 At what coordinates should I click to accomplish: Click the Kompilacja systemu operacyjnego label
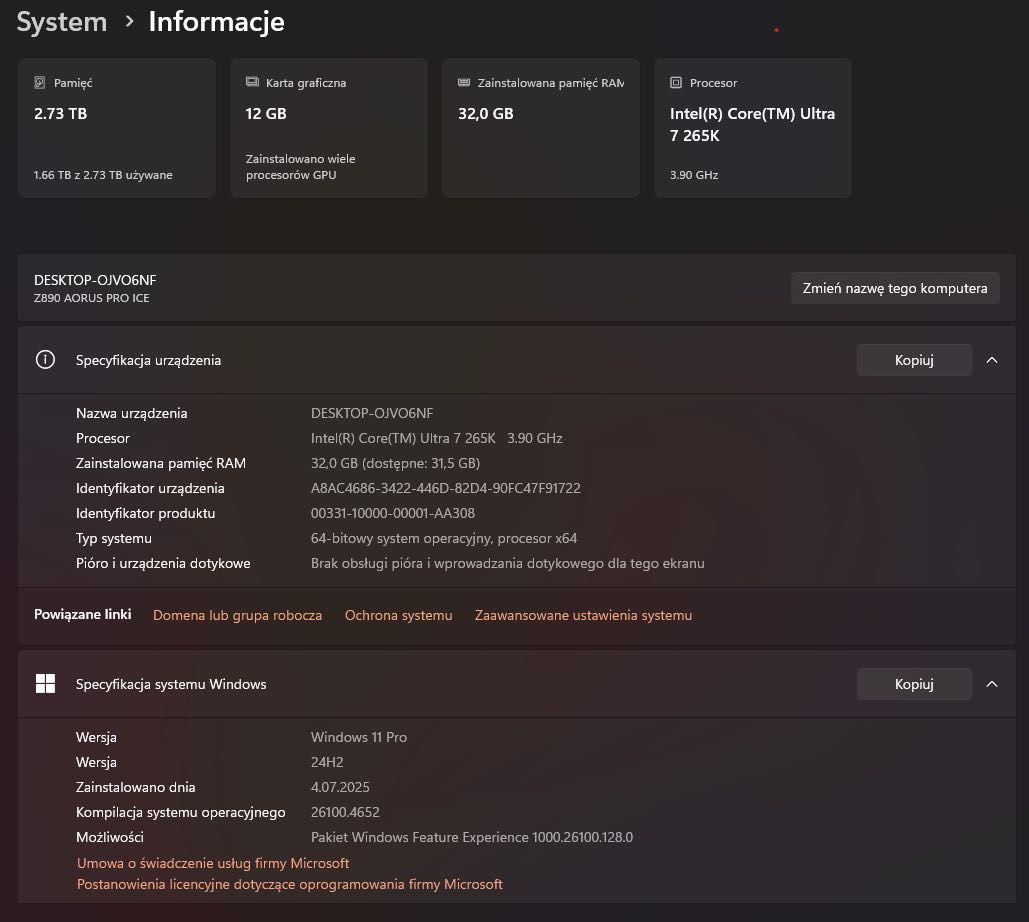click(x=180, y=812)
